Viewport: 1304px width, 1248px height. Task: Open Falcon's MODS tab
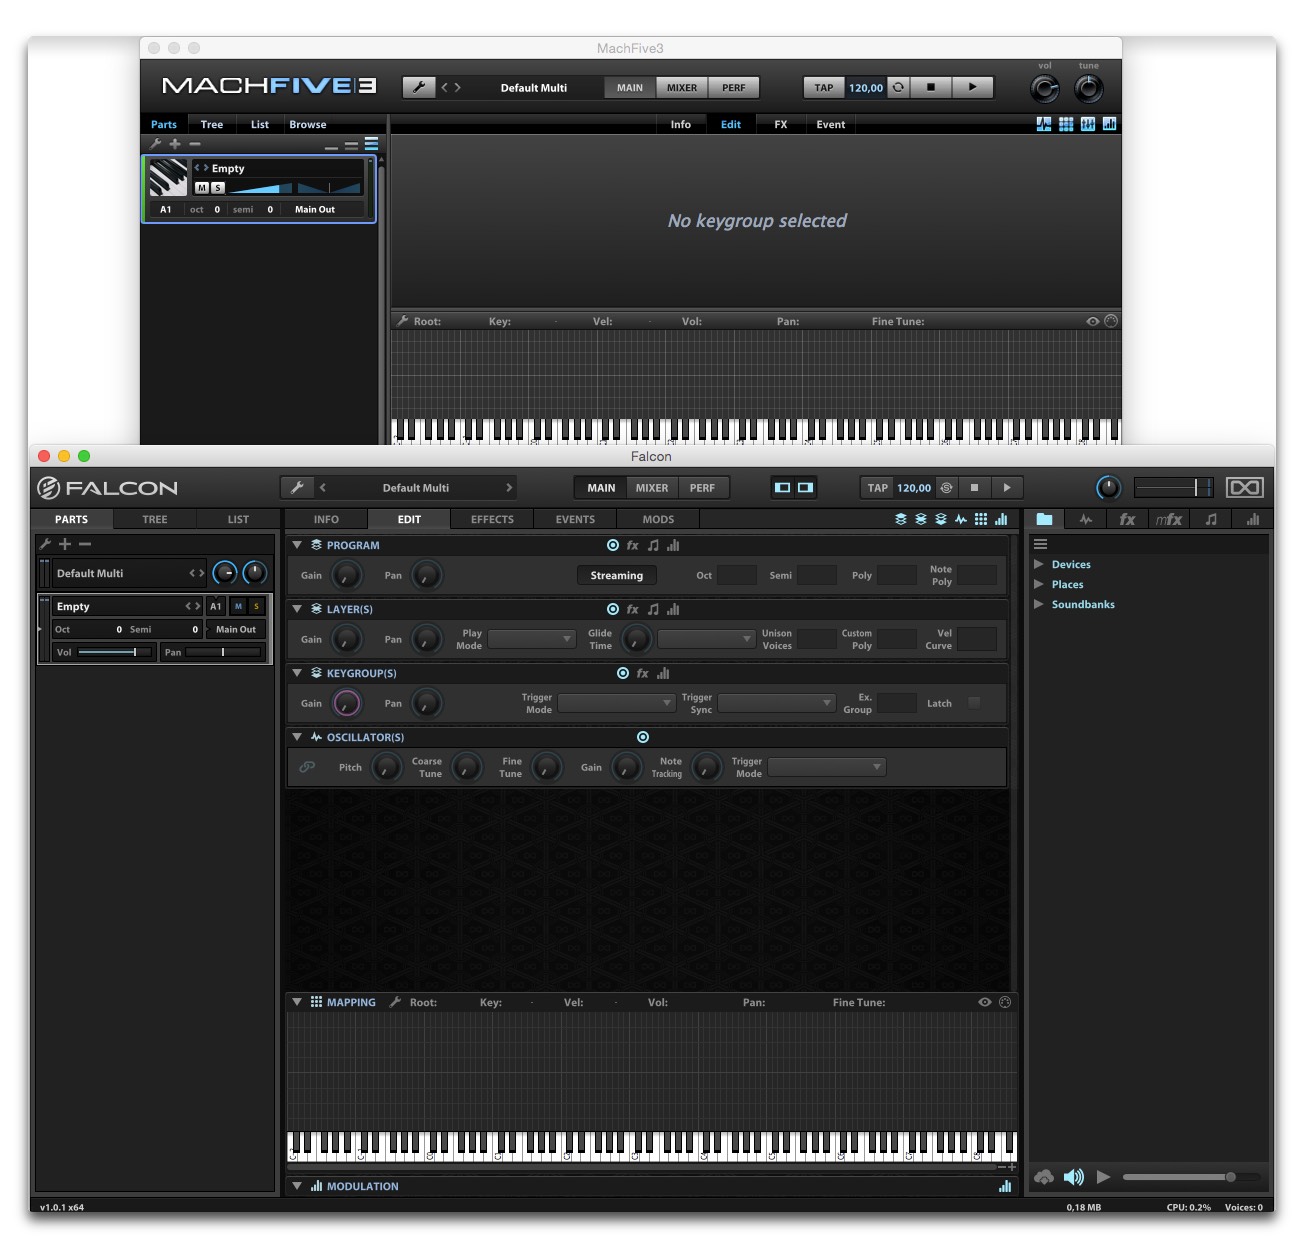[x=658, y=519]
